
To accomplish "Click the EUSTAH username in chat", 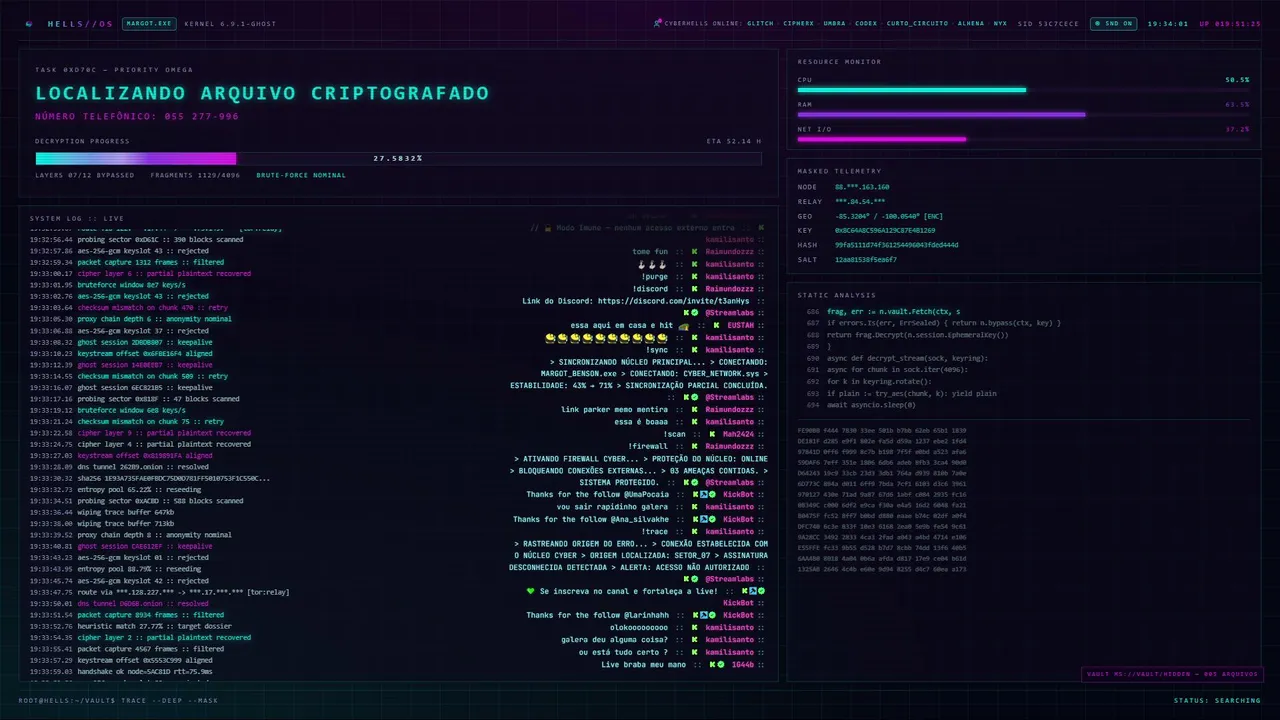I will [x=740, y=326].
